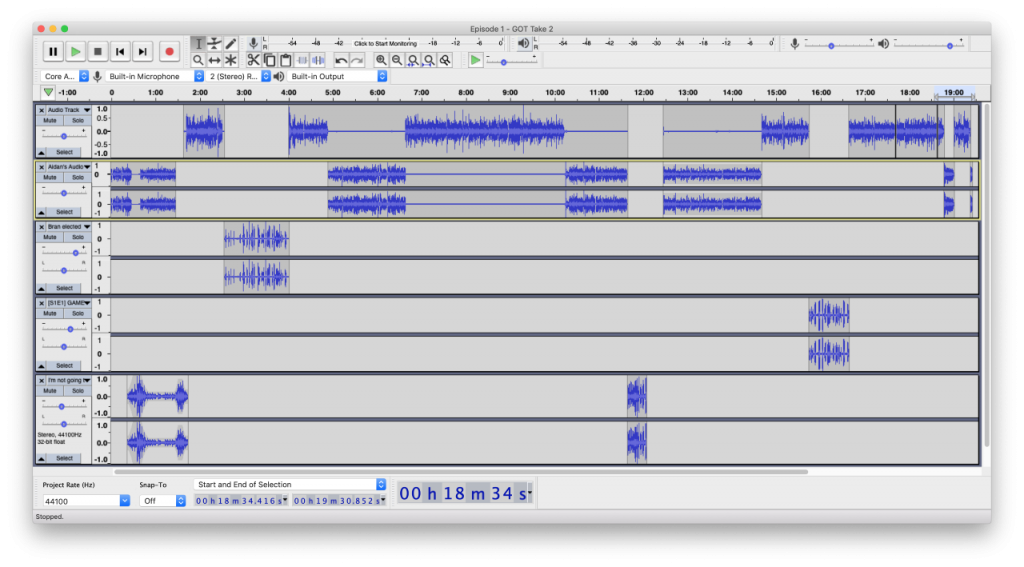Open the Built-in Microphone device dropdown
This screenshot has width=1024, height=567.
(x=155, y=76)
